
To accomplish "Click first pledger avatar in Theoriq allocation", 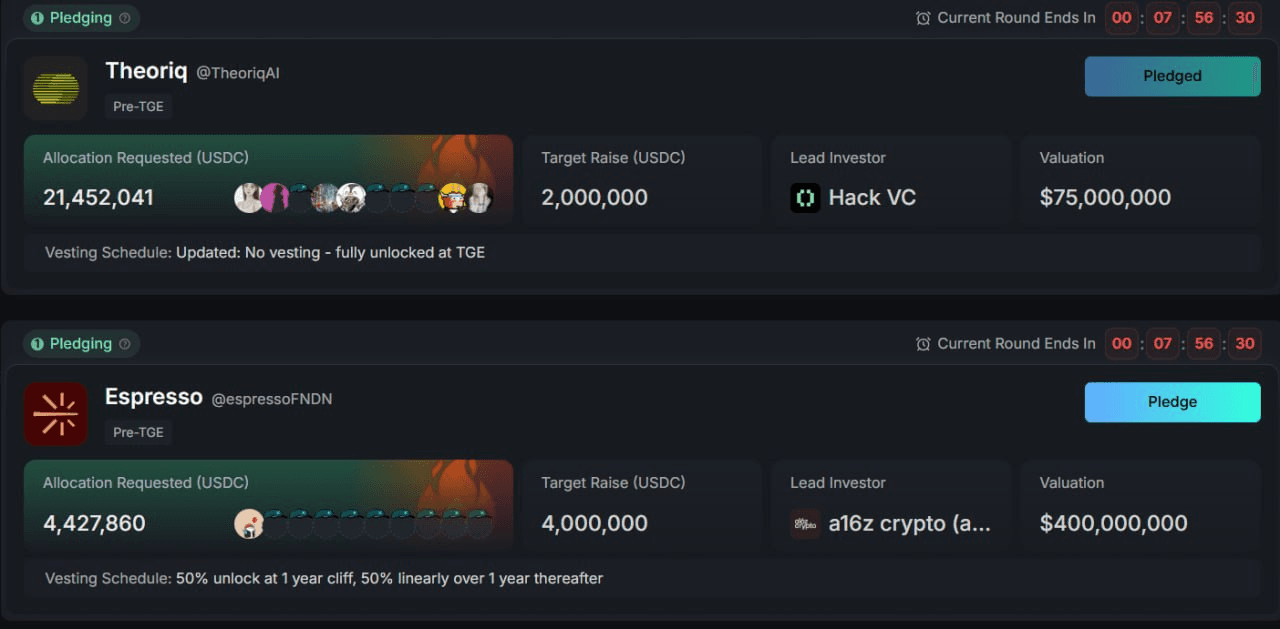I will point(248,198).
